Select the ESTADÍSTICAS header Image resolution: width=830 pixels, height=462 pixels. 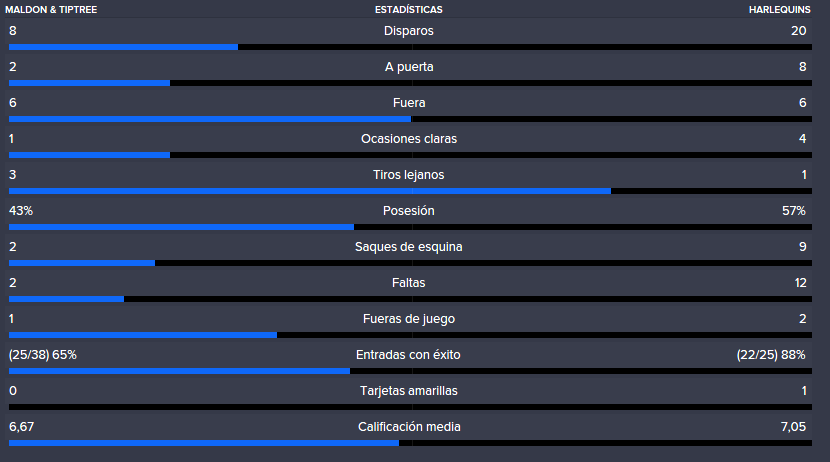(x=408, y=10)
